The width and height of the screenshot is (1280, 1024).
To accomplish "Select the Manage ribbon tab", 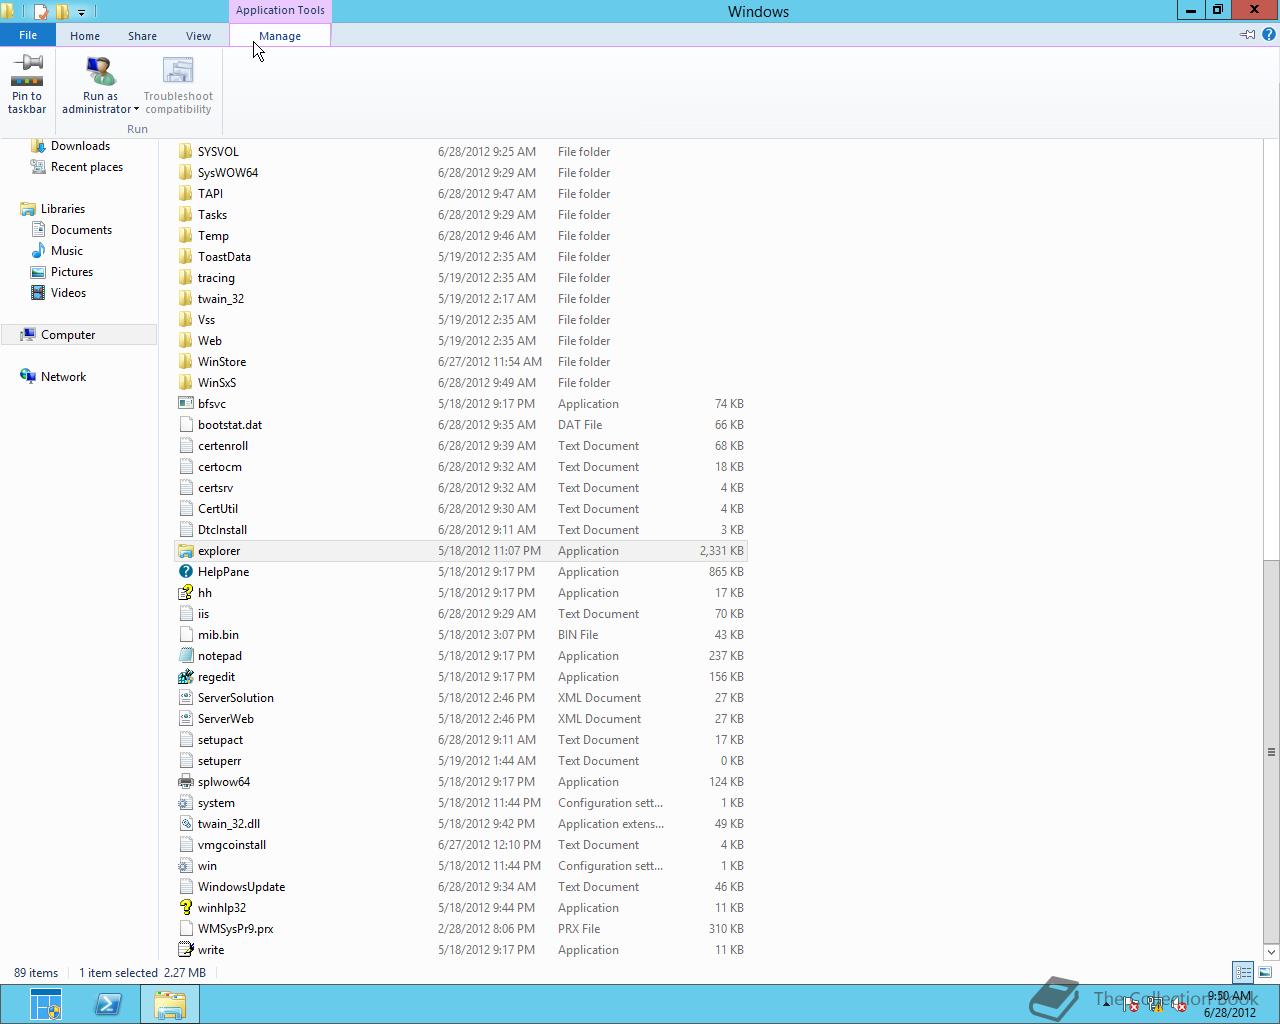I will coord(280,35).
